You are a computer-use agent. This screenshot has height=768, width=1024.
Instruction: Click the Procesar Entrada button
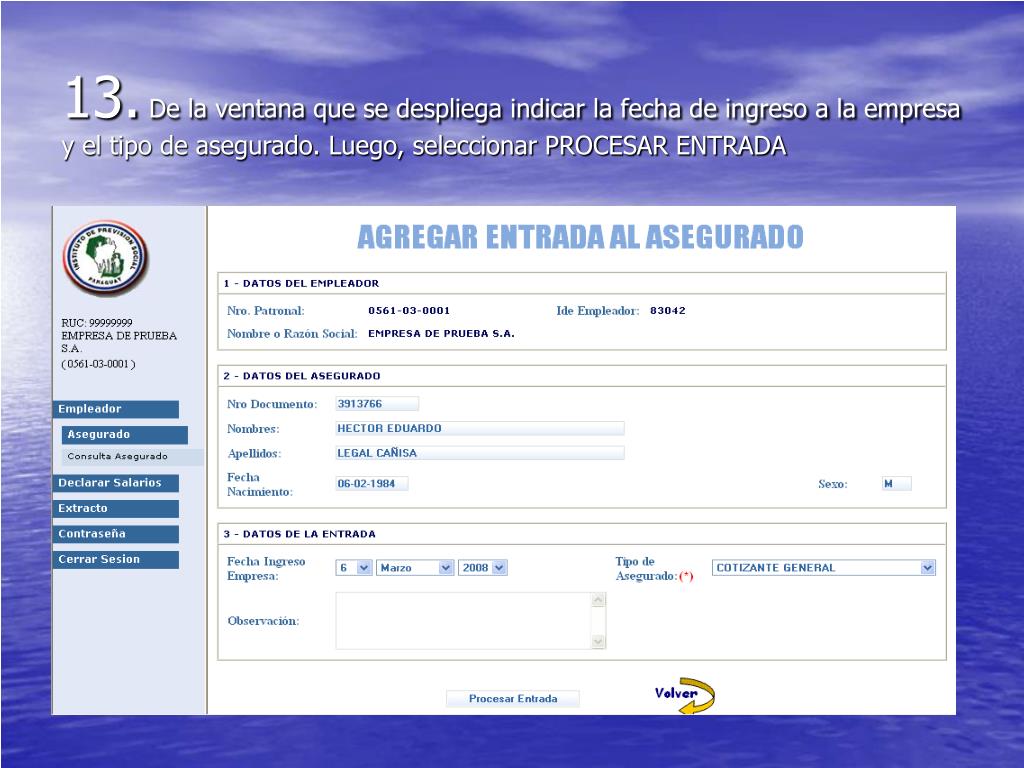(x=513, y=699)
